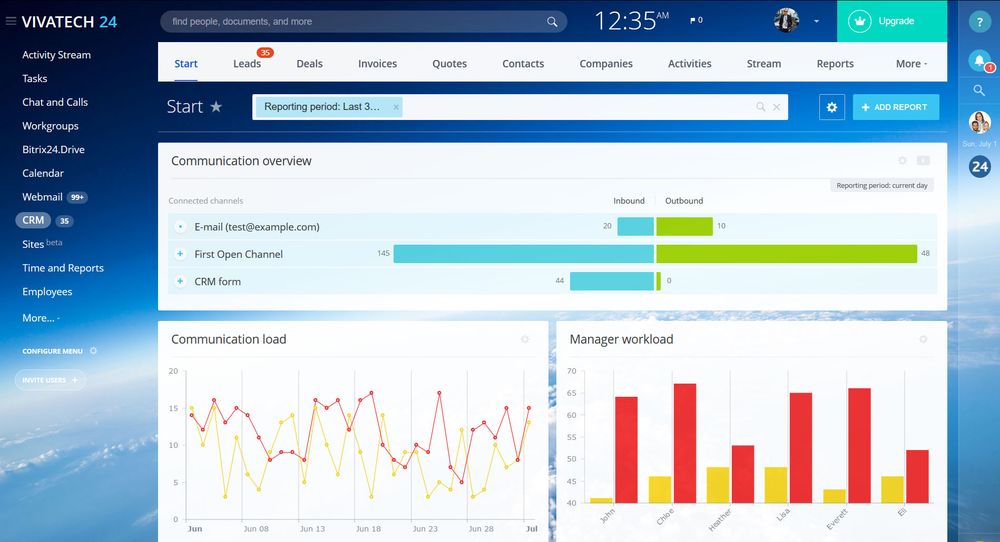Click the Add Report button

click(x=895, y=107)
